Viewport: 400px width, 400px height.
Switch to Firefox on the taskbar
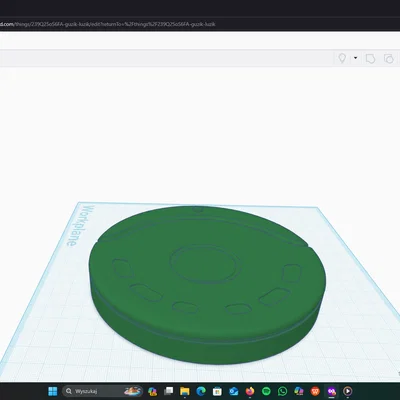tap(250, 391)
